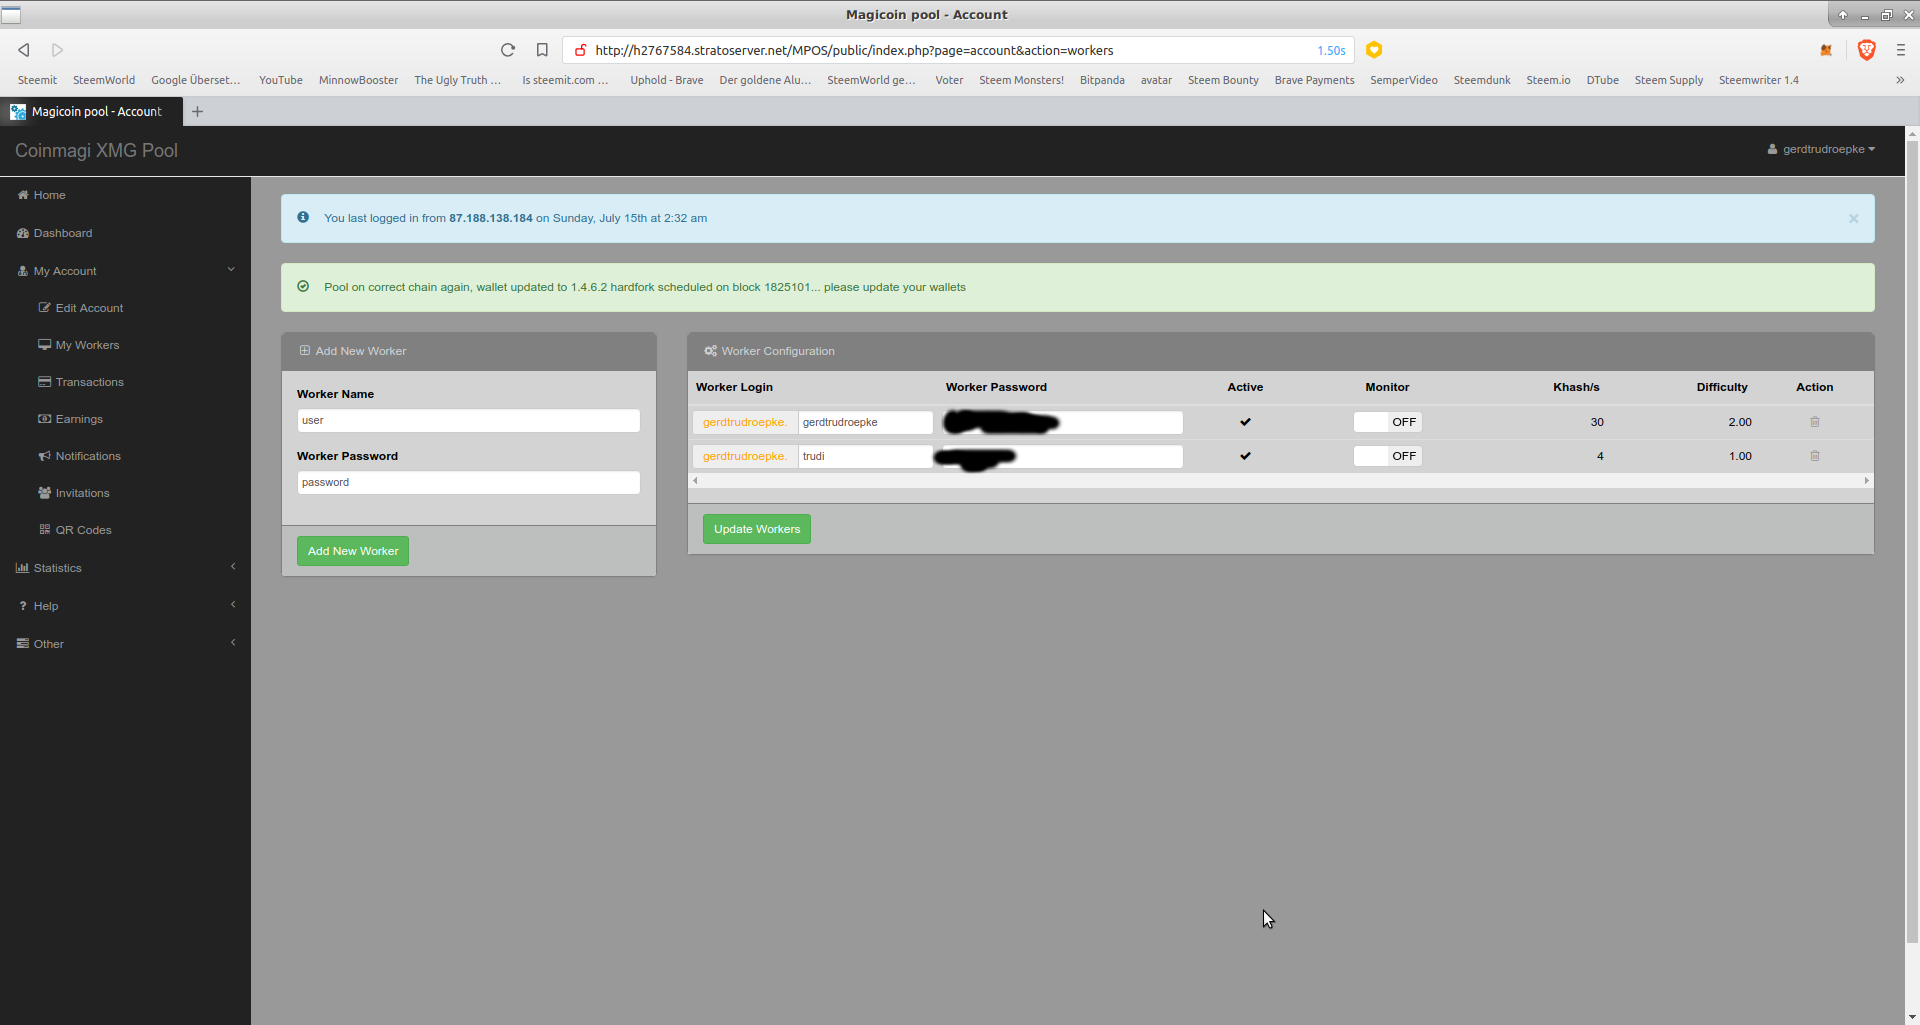Open the Bitpanda bookmark
Viewport: 1920px width, 1025px height.
[x=1102, y=80]
